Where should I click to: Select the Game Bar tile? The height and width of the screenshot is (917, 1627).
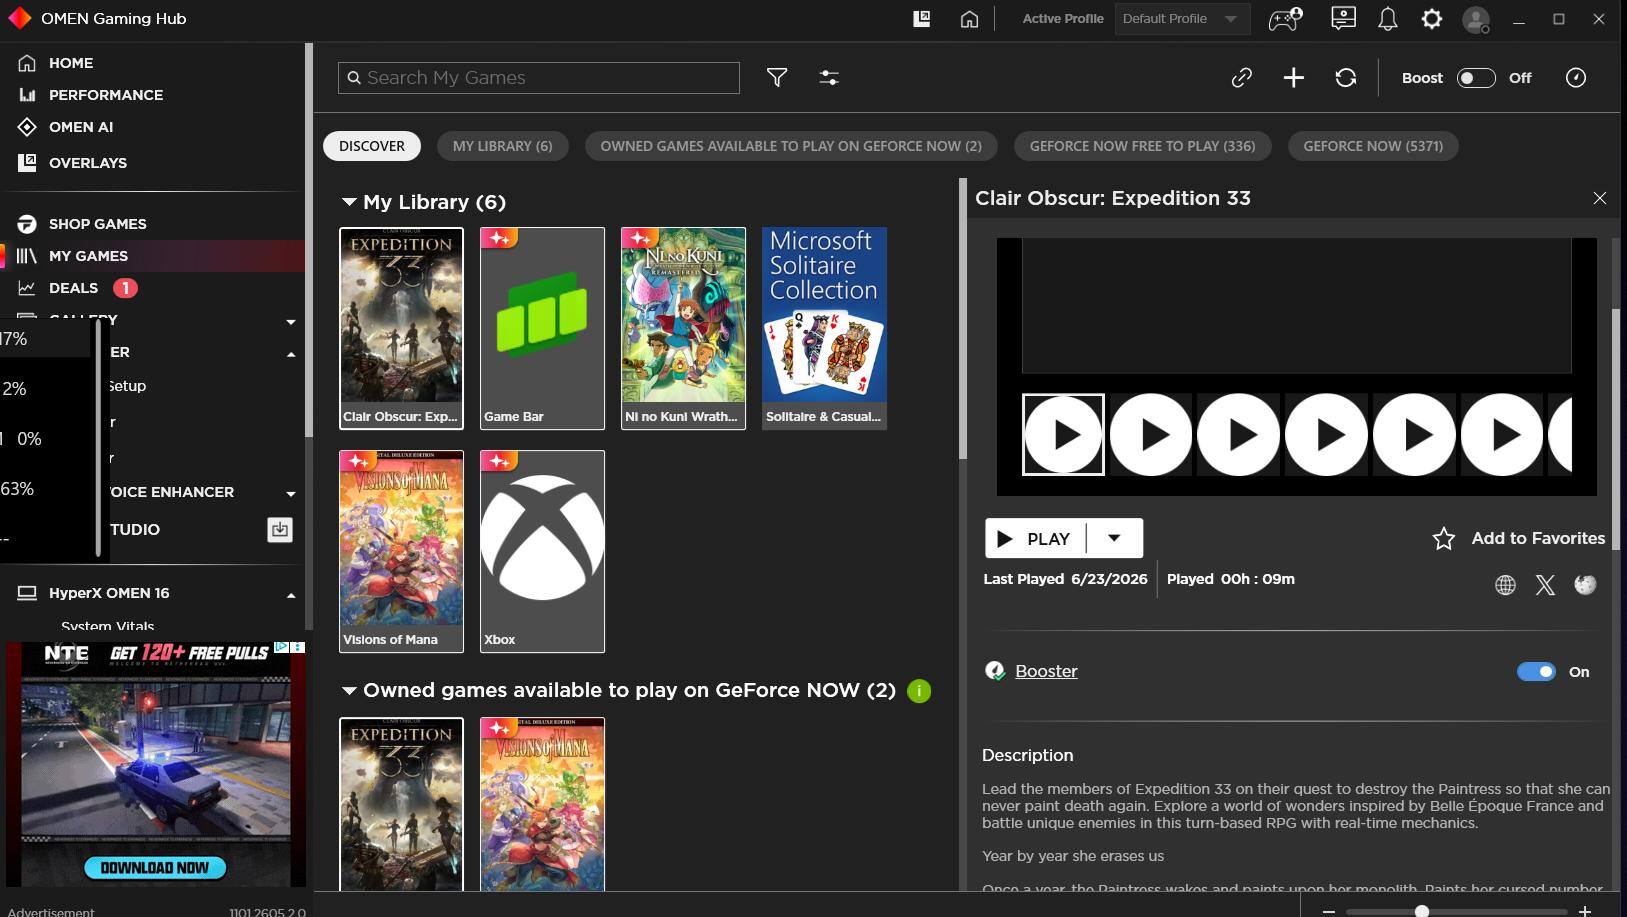coord(542,328)
